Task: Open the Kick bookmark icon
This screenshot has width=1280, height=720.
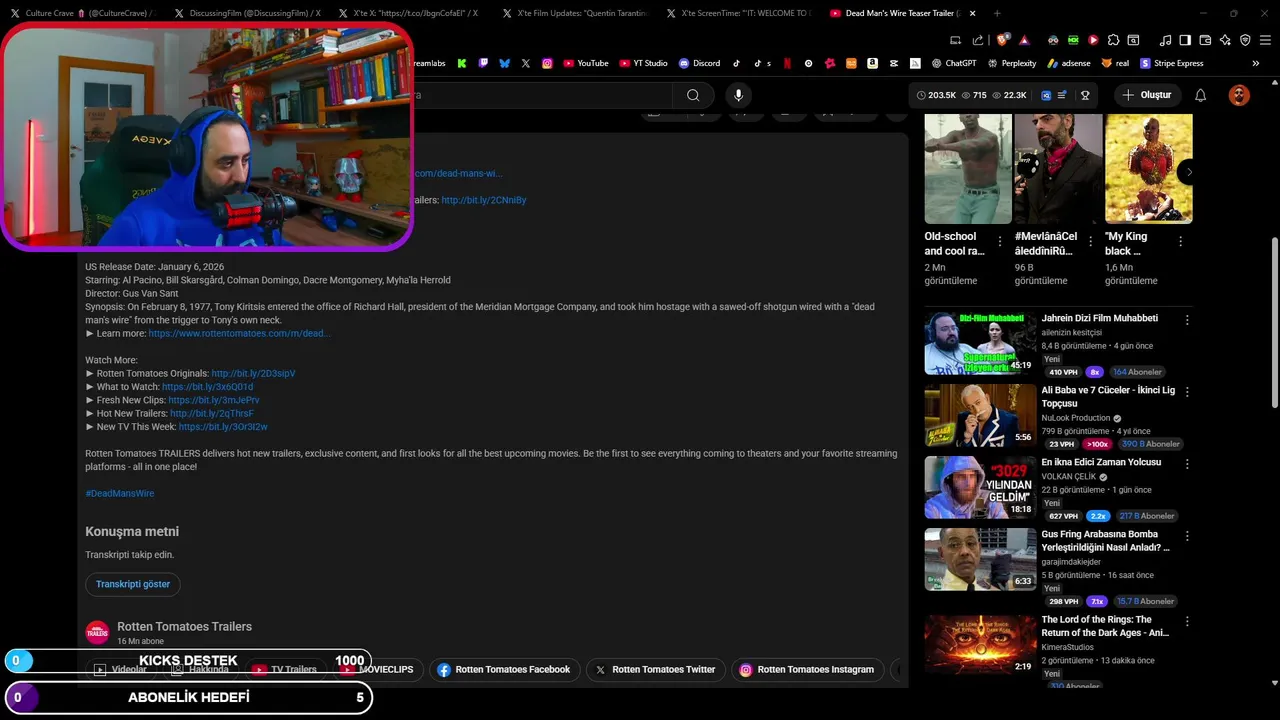Action: click(x=461, y=63)
